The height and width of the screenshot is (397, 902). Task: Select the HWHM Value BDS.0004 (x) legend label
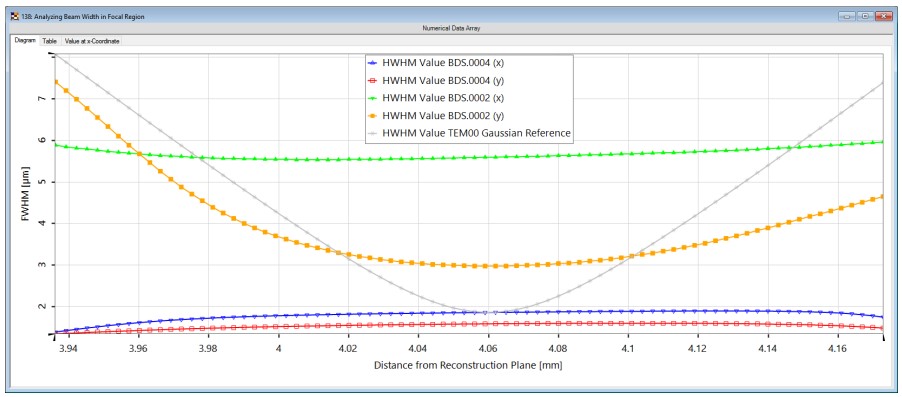click(x=443, y=62)
